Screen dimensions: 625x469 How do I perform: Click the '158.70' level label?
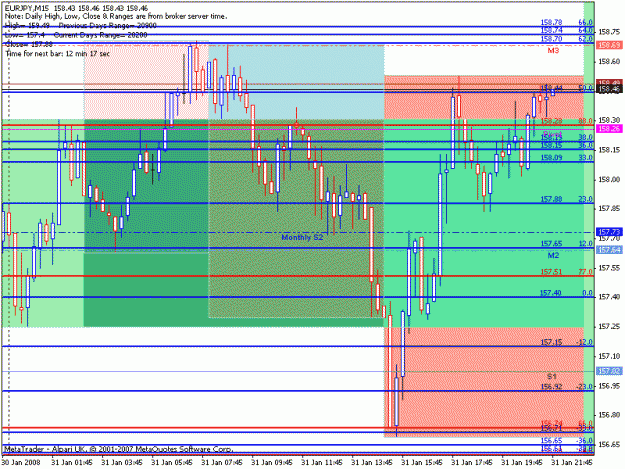click(x=551, y=39)
